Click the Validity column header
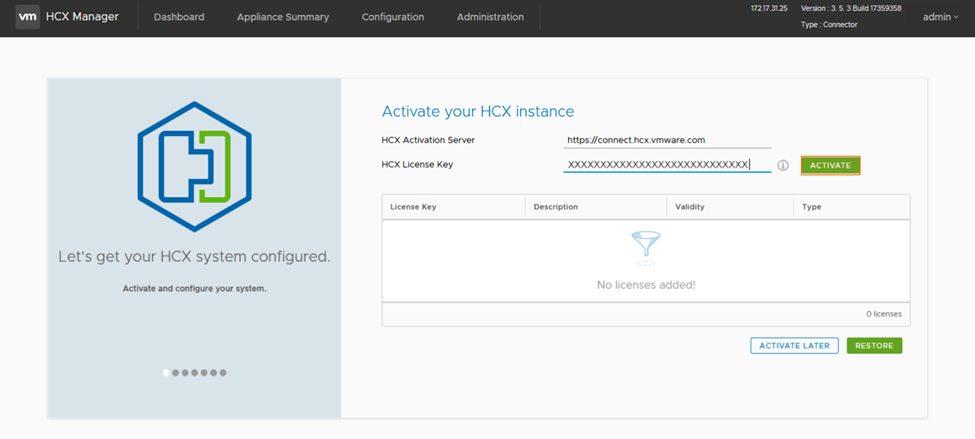Screen dimensions: 975x439 click(x=730, y=207)
